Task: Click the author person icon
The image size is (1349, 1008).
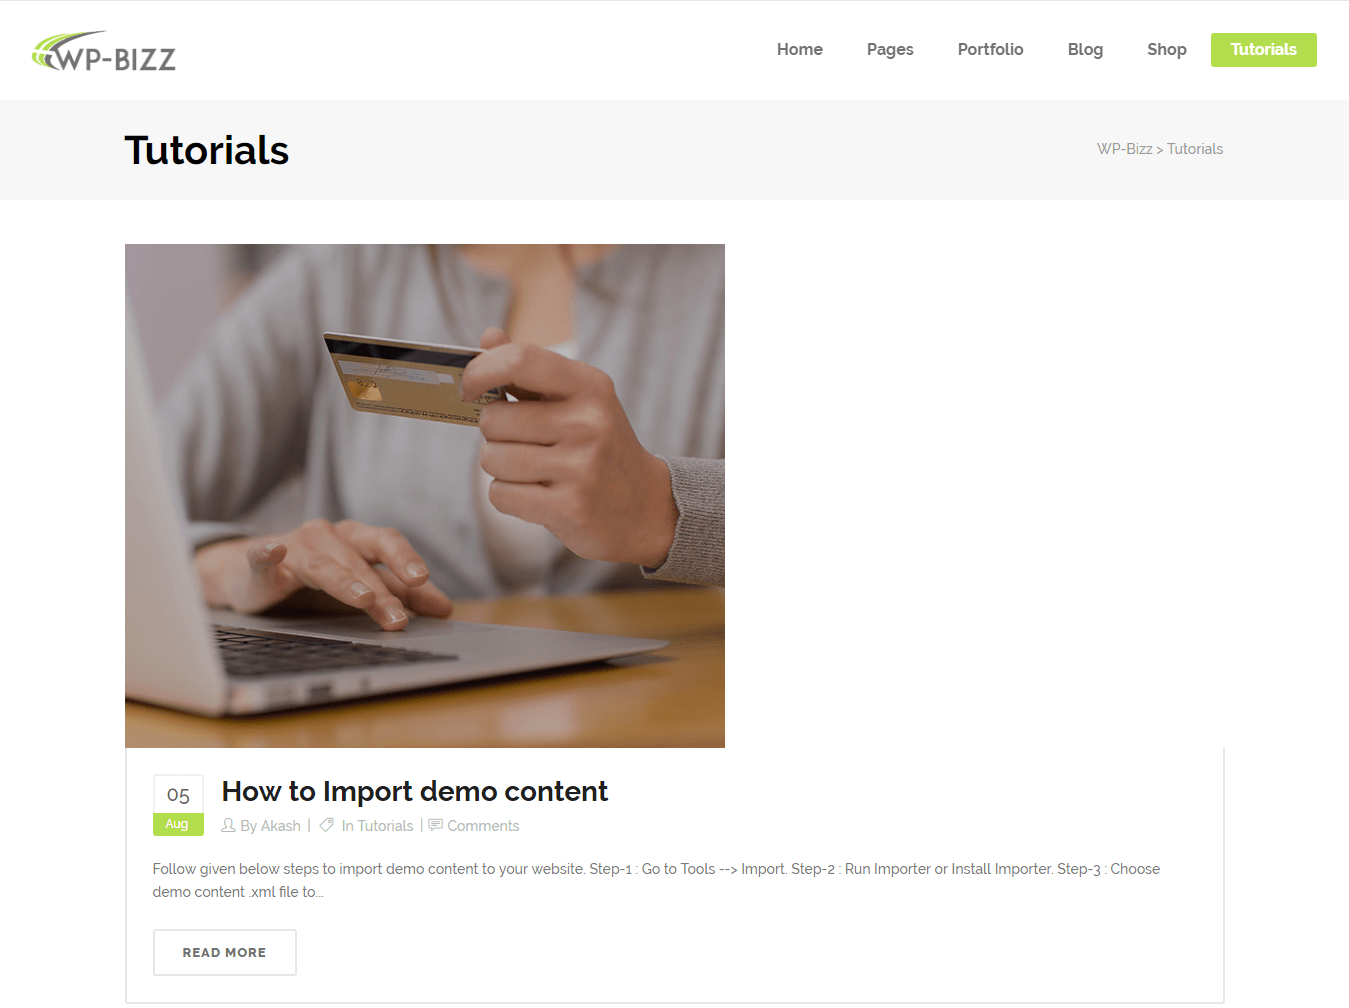Action: point(228,825)
